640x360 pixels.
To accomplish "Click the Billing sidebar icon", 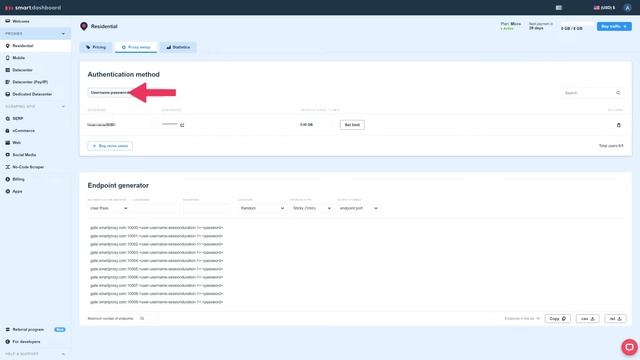I will 7,179.
